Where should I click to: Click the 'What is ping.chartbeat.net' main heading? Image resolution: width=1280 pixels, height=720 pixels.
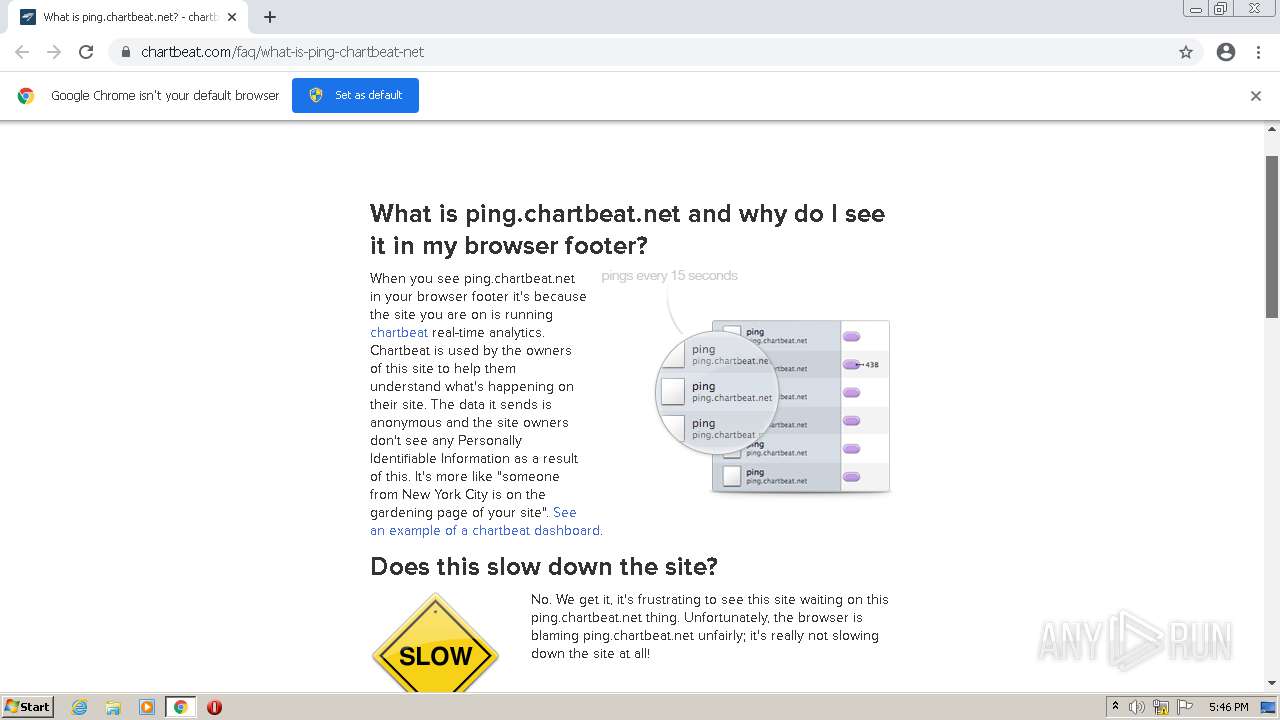click(627, 229)
